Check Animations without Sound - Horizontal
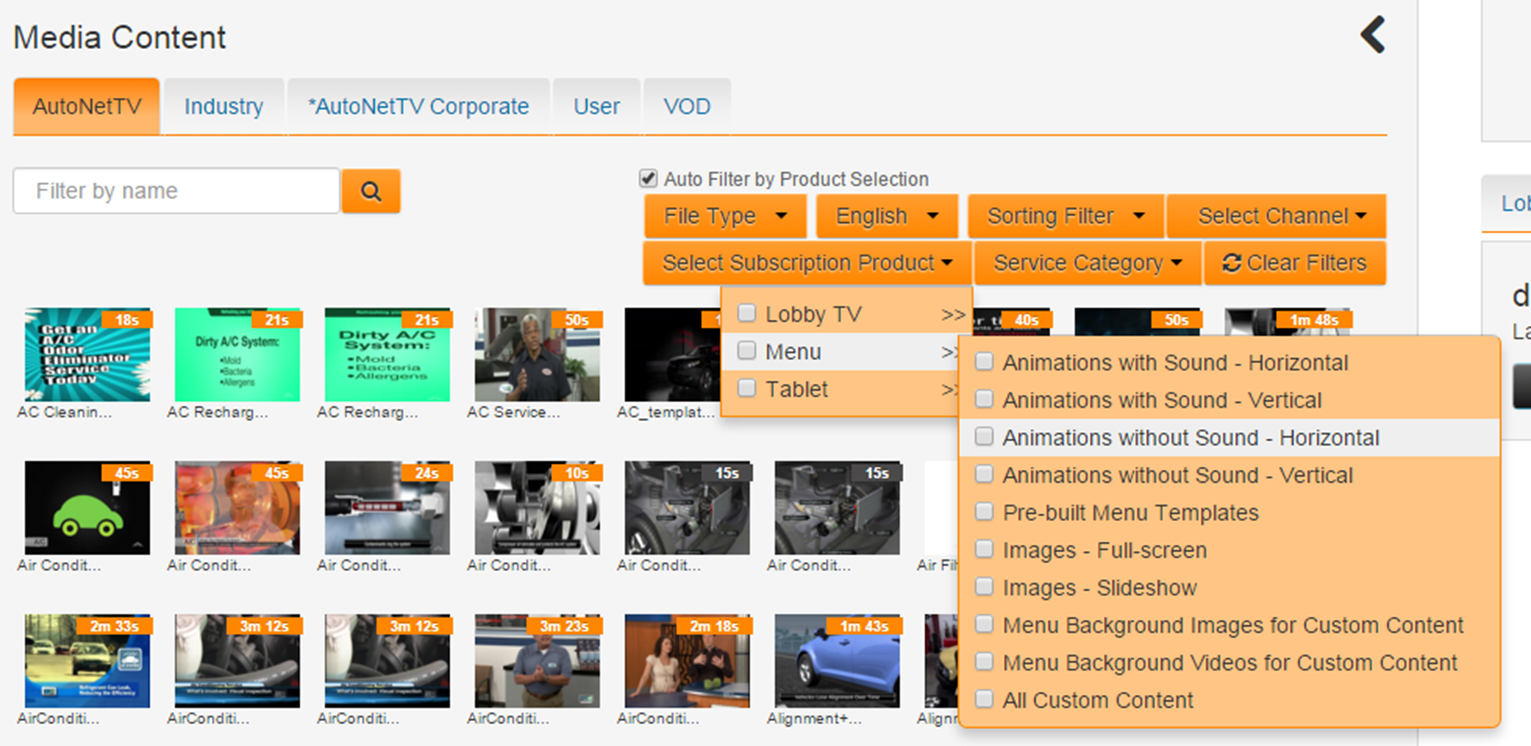 985,437
